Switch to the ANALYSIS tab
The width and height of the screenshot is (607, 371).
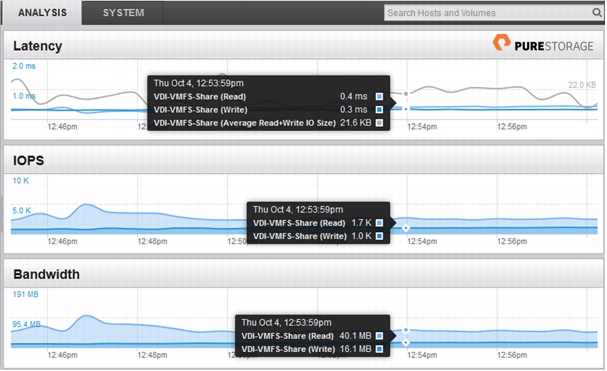click(x=42, y=13)
